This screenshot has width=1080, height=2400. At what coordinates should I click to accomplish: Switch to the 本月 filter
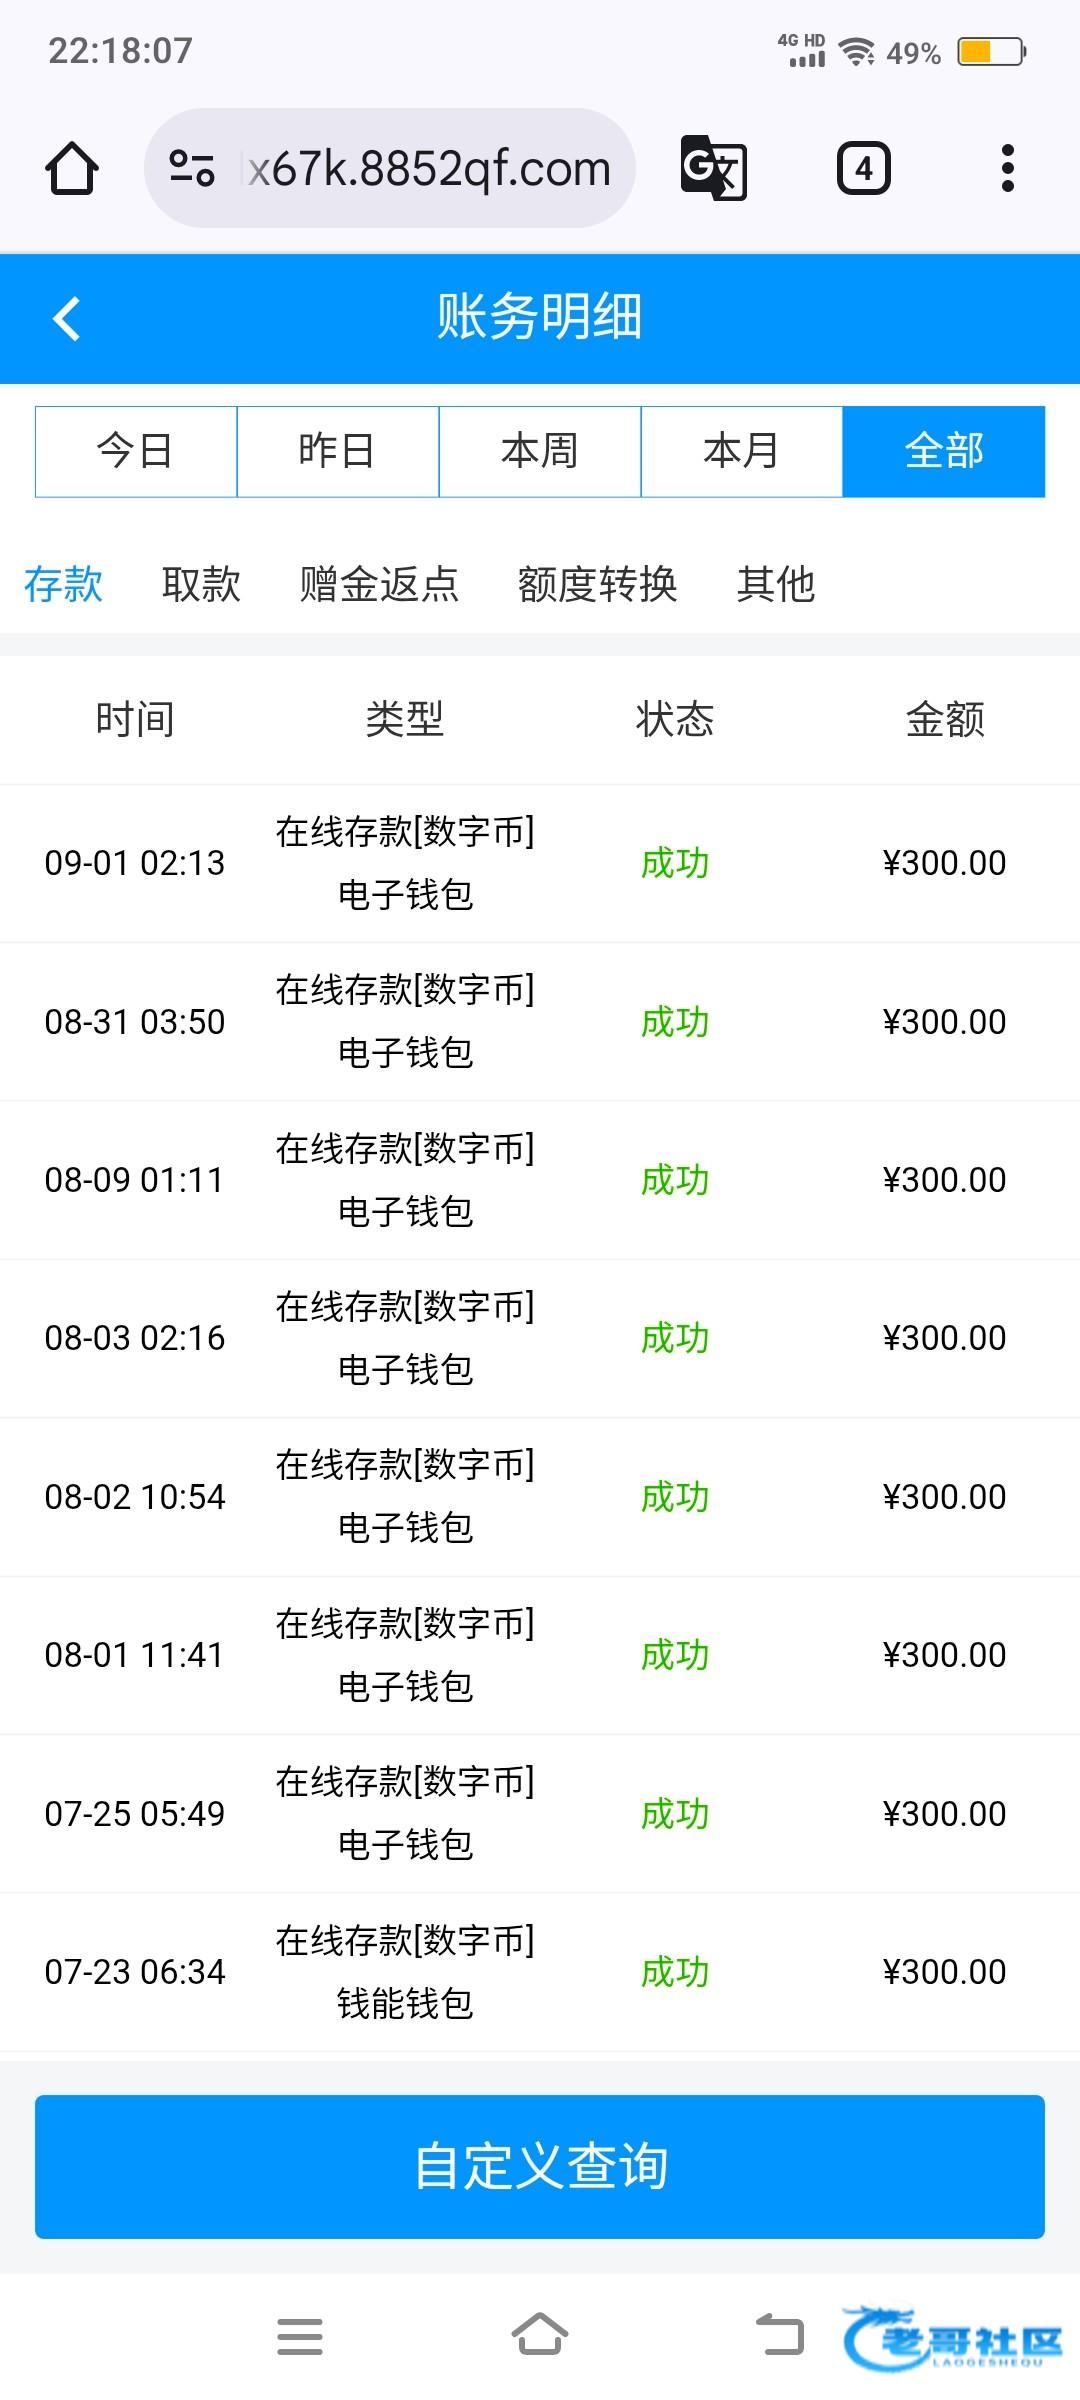742,451
